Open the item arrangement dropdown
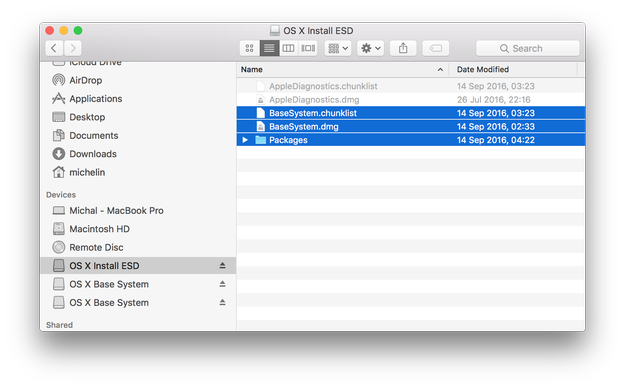The image size is (625, 388). click(338, 48)
